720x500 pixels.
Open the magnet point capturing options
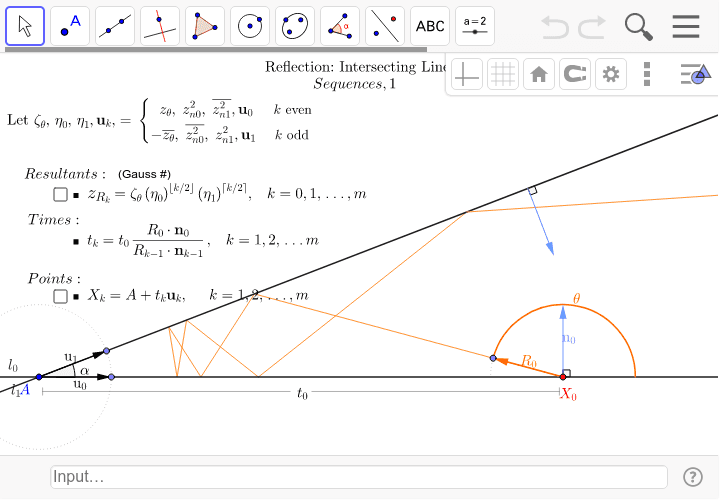pos(575,74)
